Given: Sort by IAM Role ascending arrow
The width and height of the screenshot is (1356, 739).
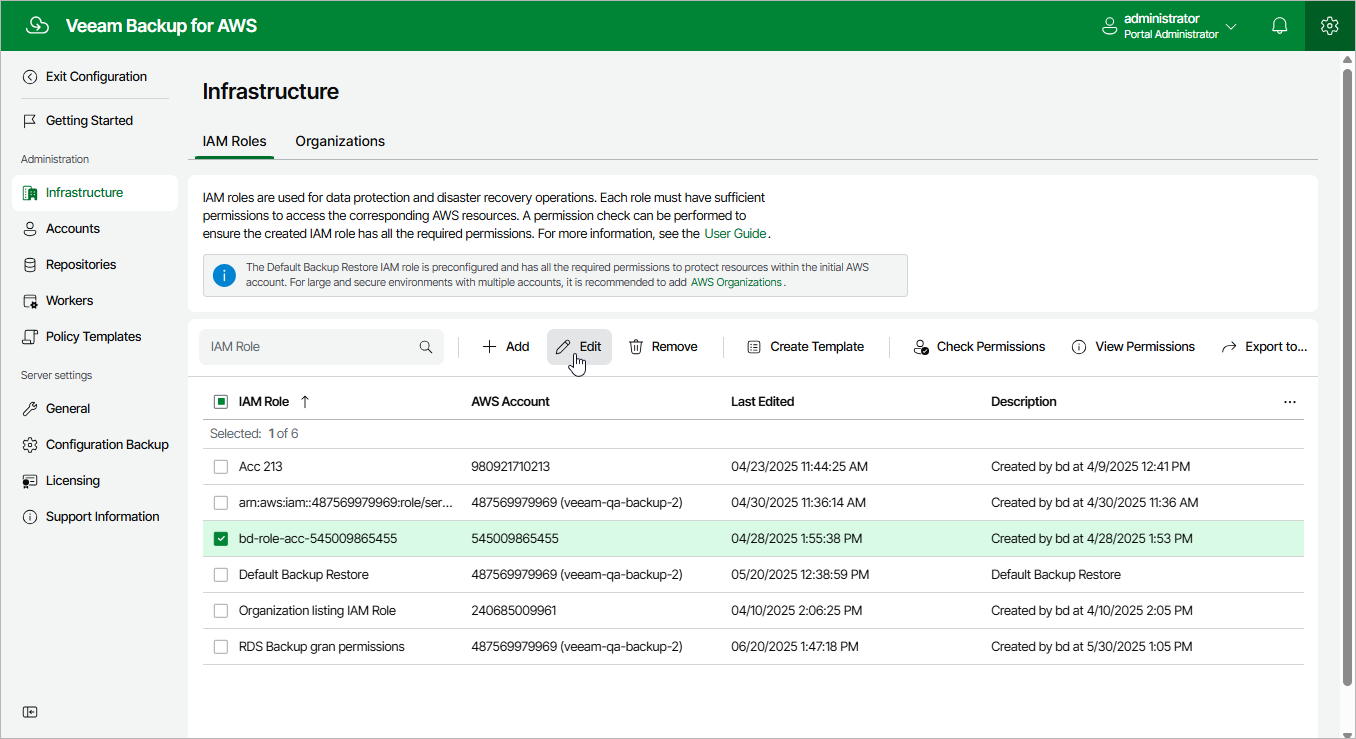Looking at the screenshot, I should click(x=305, y=402).
